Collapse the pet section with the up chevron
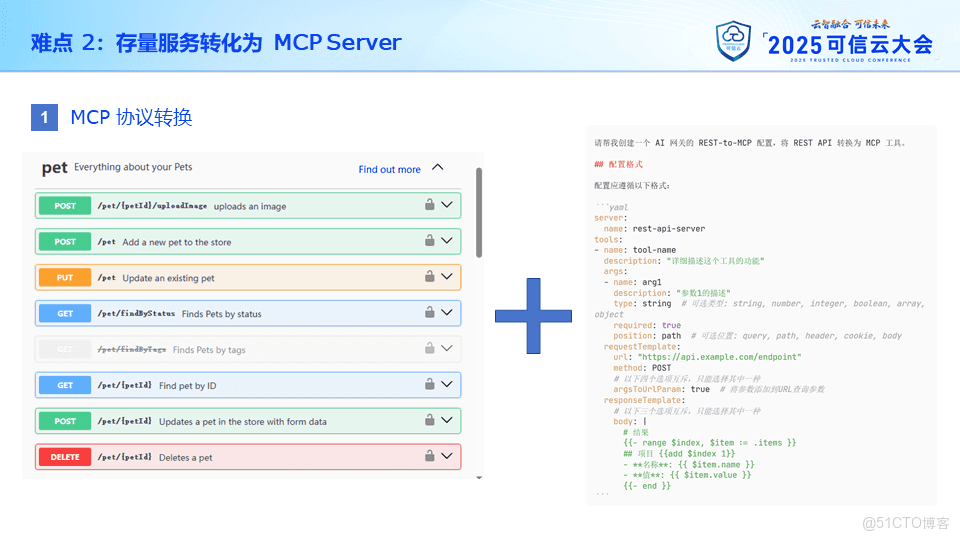The image size is (960, 540). click(438, 167)
